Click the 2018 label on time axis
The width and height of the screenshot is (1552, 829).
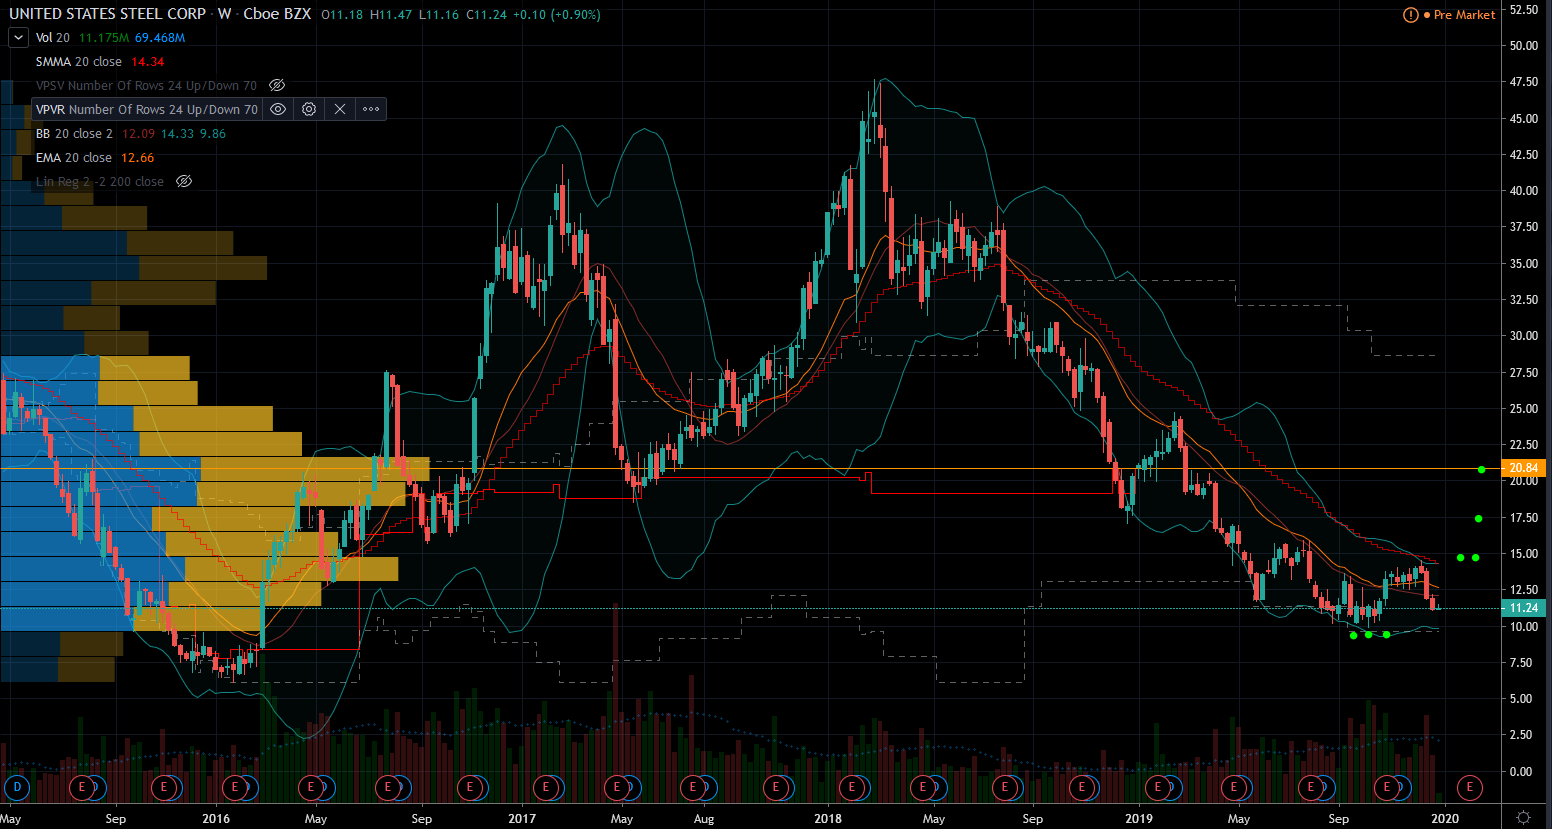coord(828,818)
